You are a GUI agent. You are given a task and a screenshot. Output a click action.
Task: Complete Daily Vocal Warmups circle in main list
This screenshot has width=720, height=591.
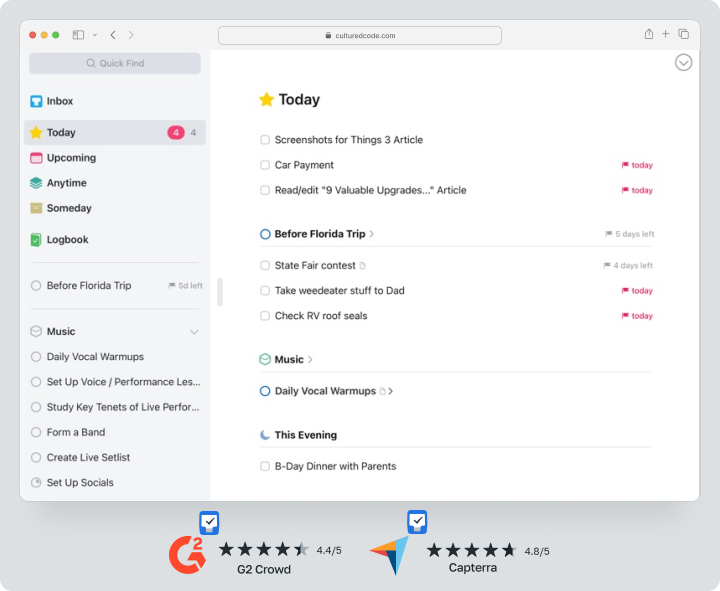(x=265, y=391)
